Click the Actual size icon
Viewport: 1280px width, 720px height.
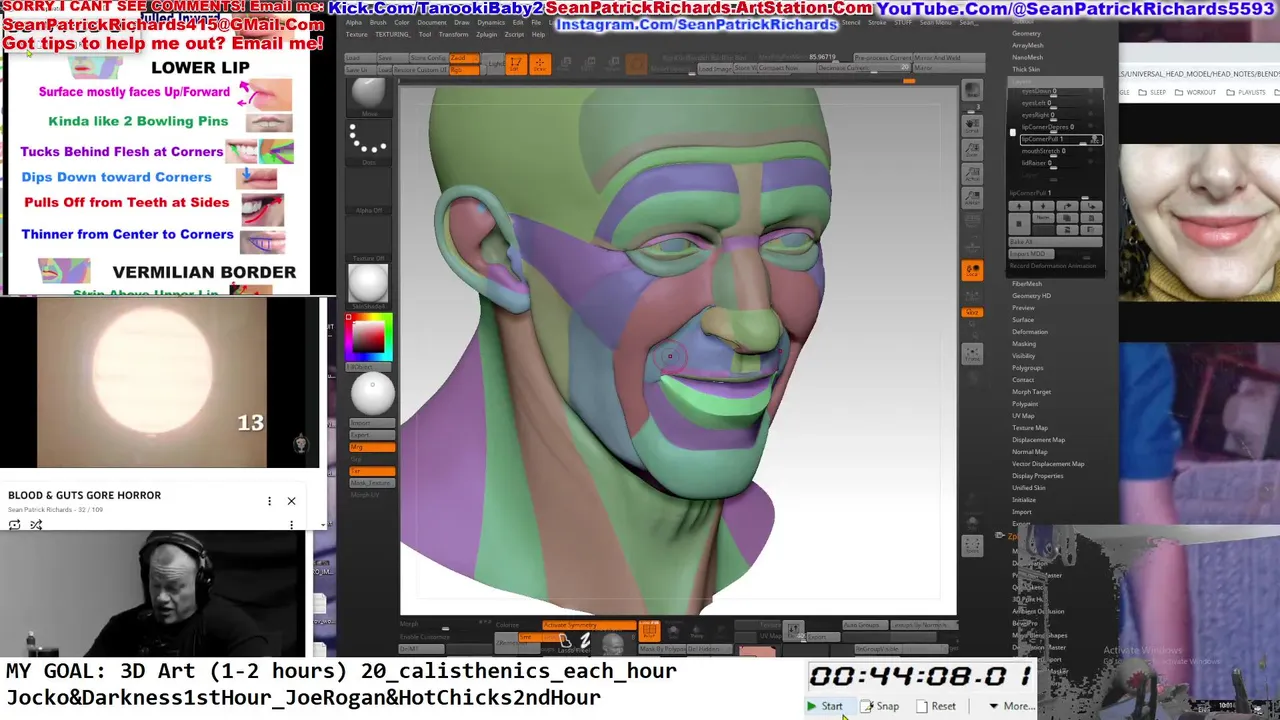click(972, 172)
